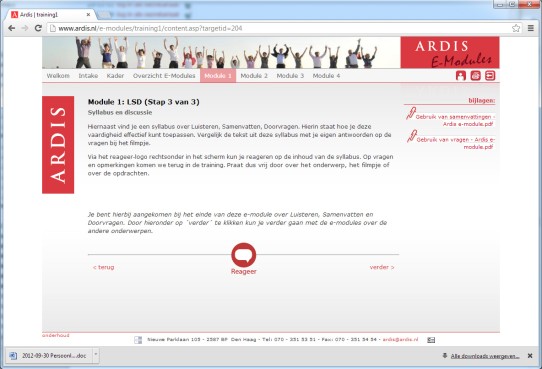Open the user profile icon

[x=460, y=75]
